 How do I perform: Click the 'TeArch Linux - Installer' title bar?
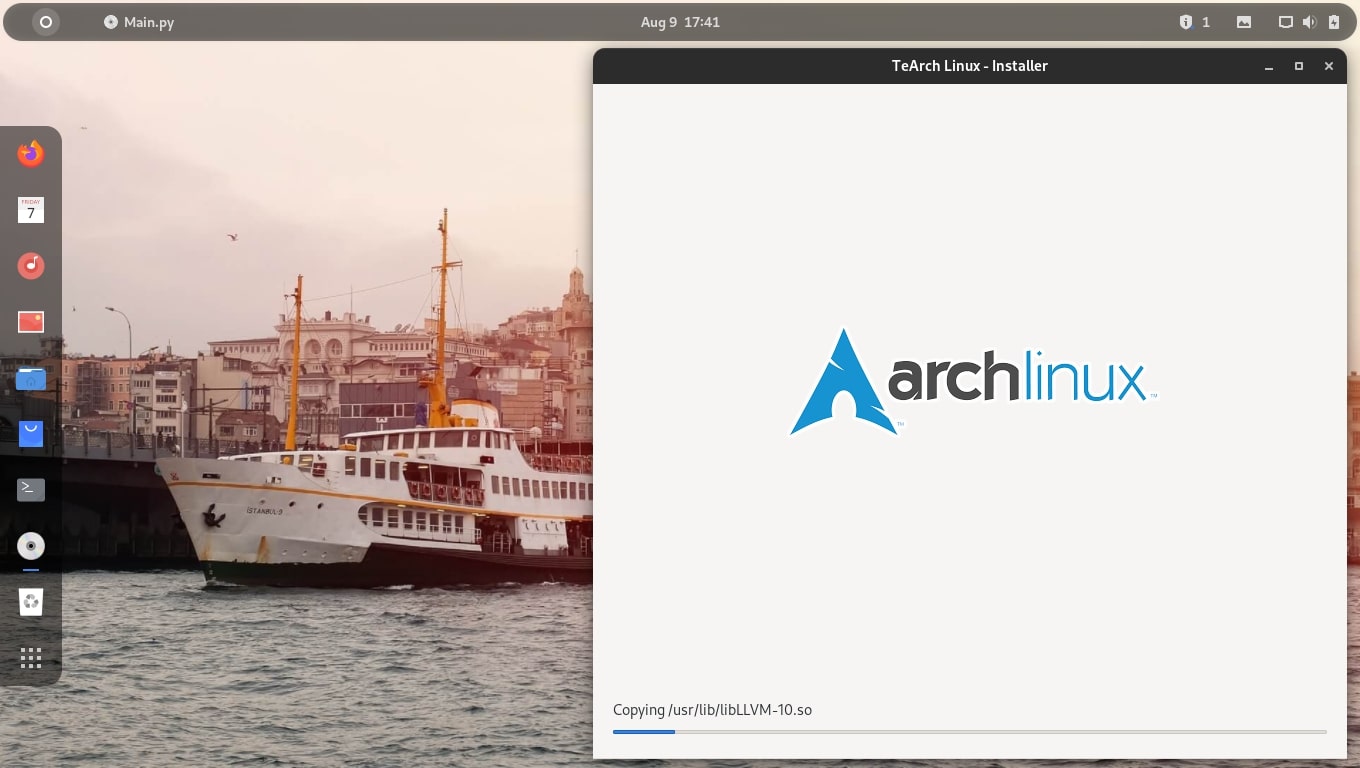click(x=969, y=66)
